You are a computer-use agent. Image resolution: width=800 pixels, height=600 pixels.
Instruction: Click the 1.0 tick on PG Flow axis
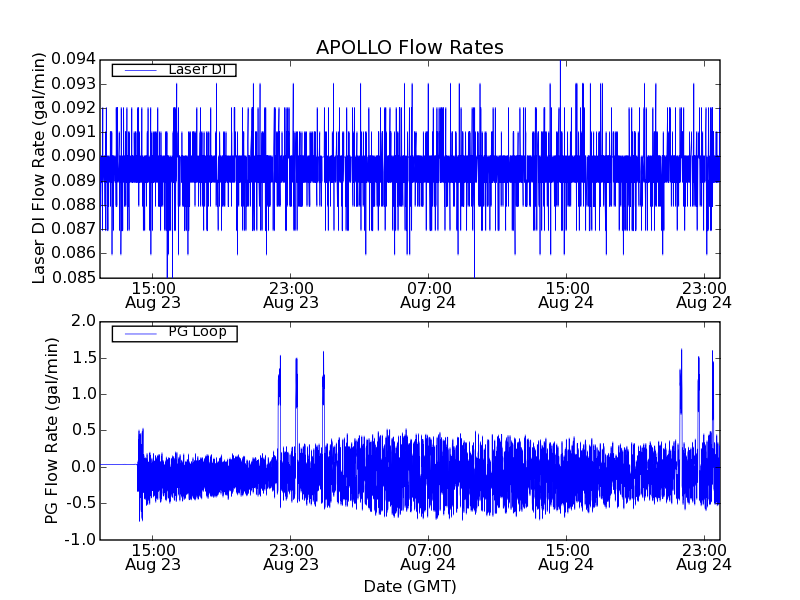(84, 394)
